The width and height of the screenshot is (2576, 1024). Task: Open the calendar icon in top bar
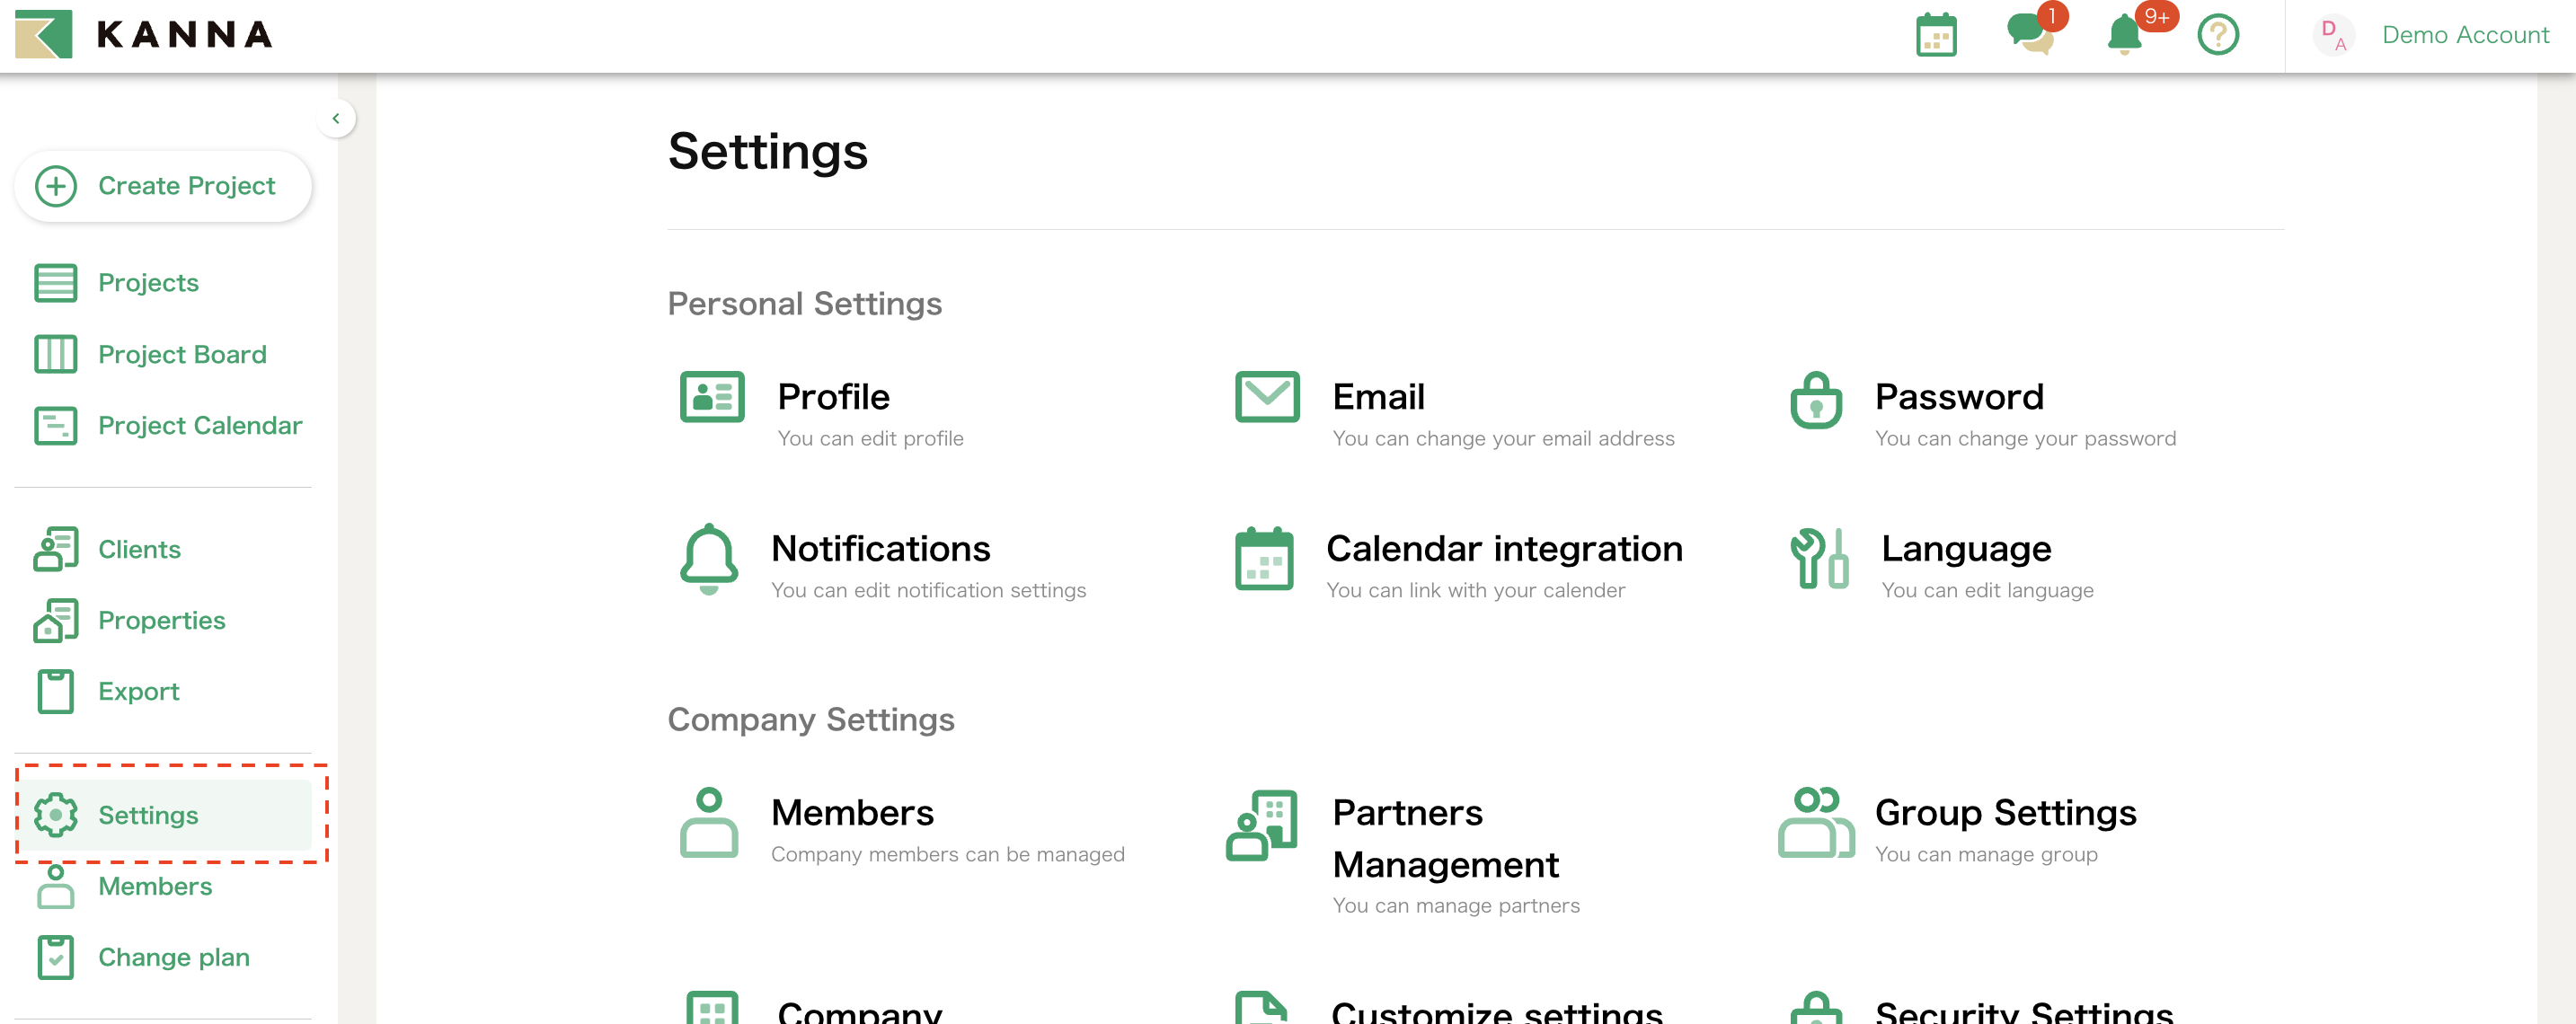tap(1936, 36)
